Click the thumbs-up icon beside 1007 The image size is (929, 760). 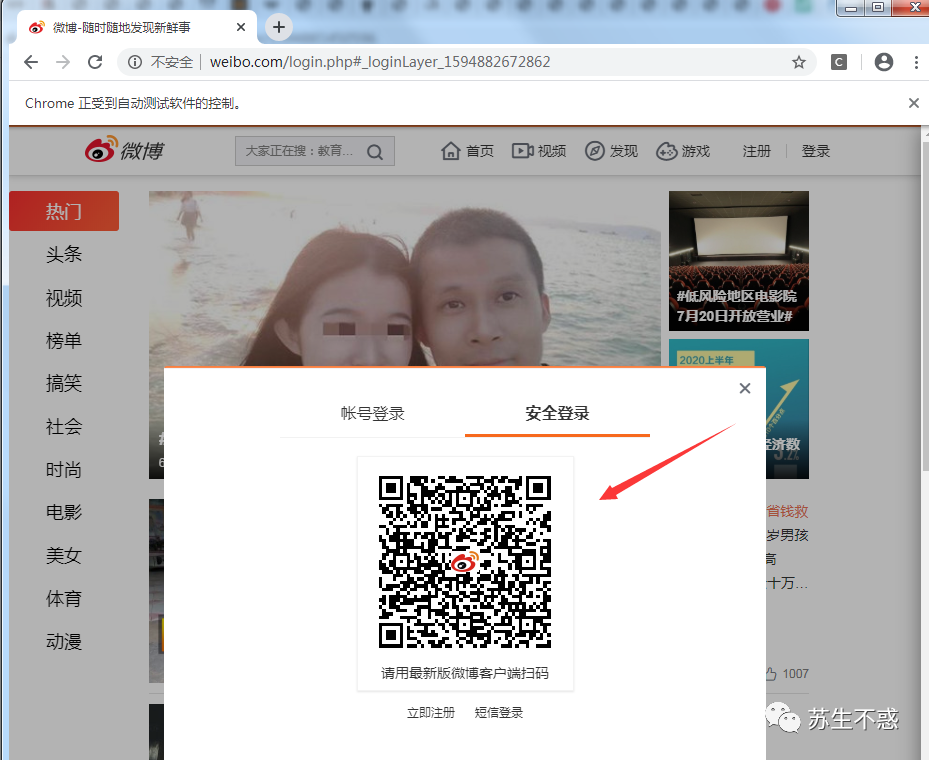[770, 674]
